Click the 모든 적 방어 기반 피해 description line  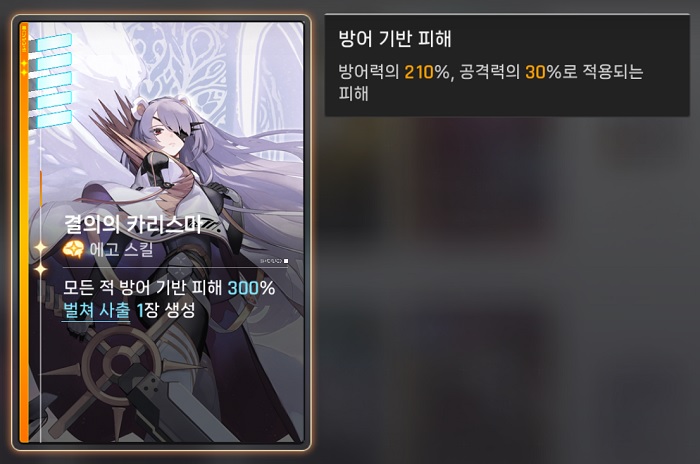169,288
